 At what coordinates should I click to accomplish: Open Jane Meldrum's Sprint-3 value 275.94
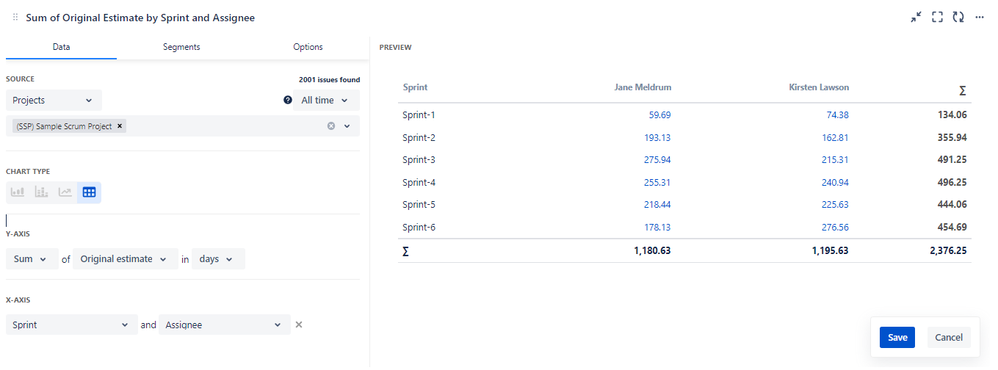pos(657,160)
